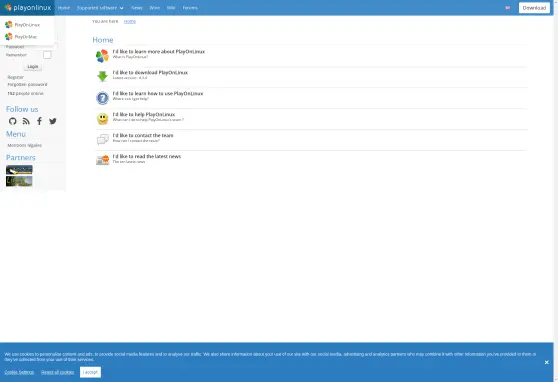Click the 'Follow us' sidebar heading
The image size is (558, 382).
pos(22,109)
